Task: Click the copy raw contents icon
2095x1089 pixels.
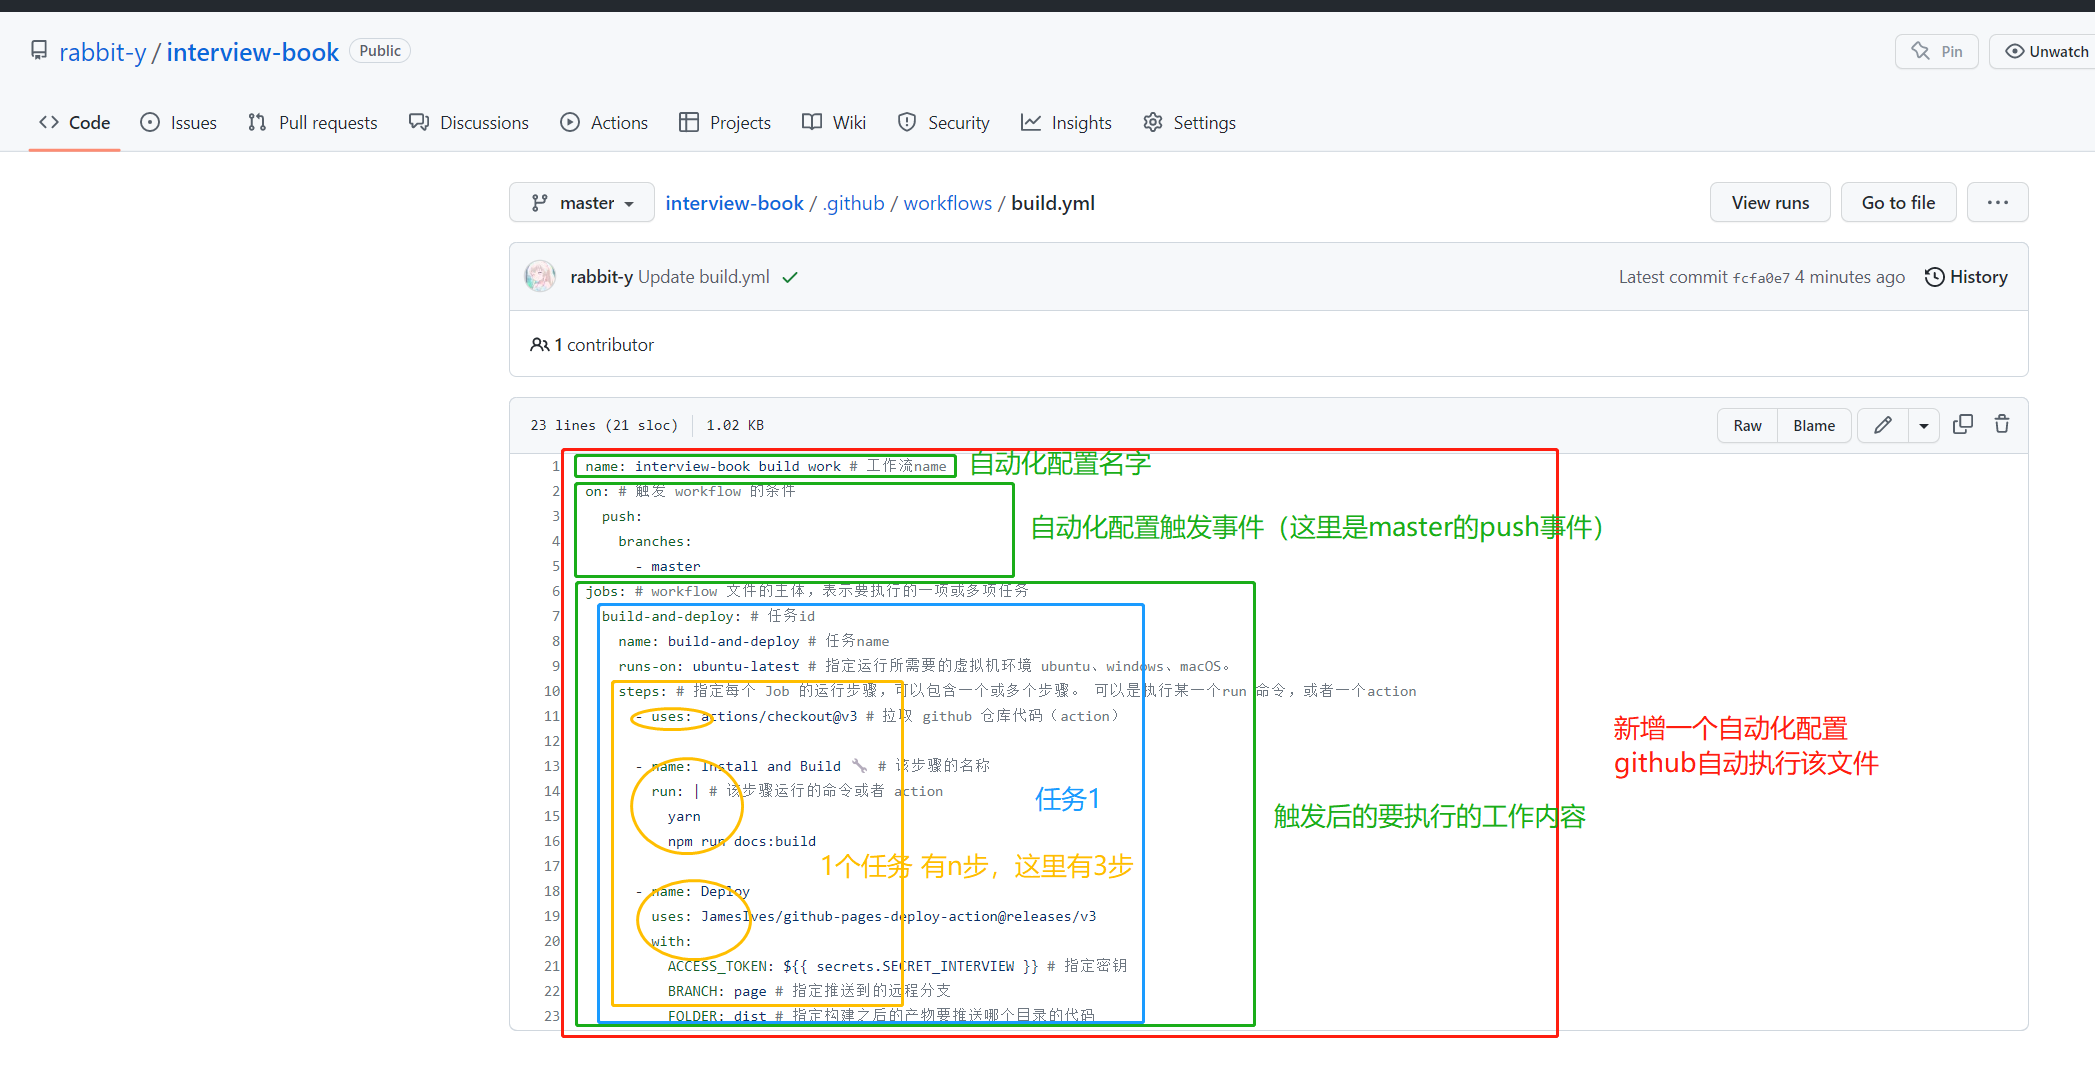Action: point(1962,424)
